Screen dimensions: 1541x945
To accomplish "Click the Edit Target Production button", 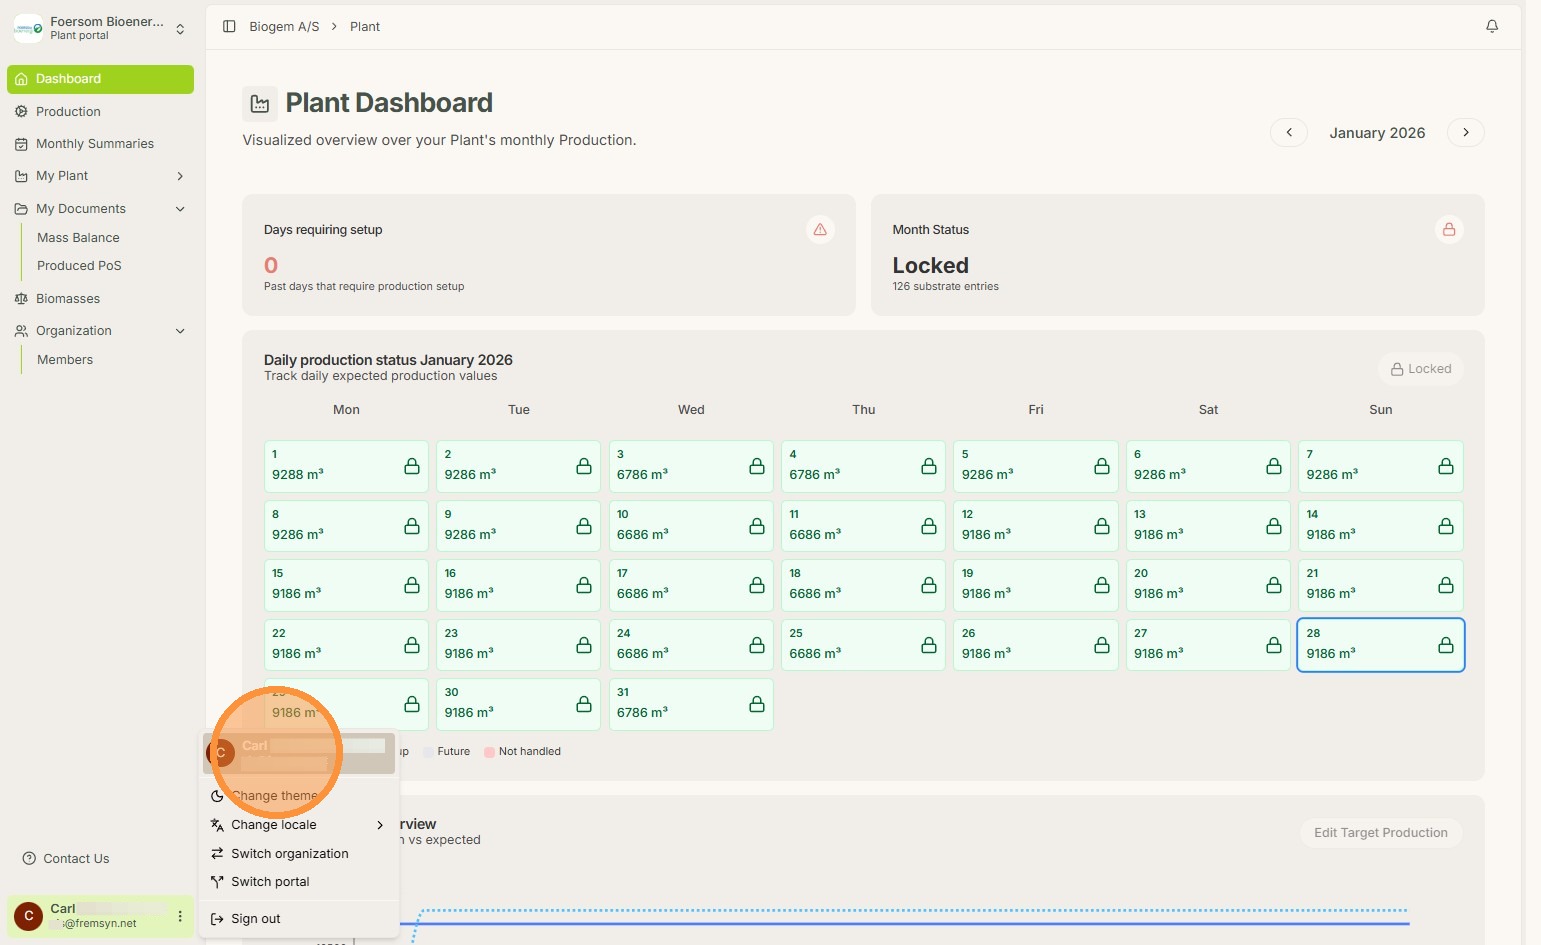I will pyautogui.click(x=1380, y=833).
